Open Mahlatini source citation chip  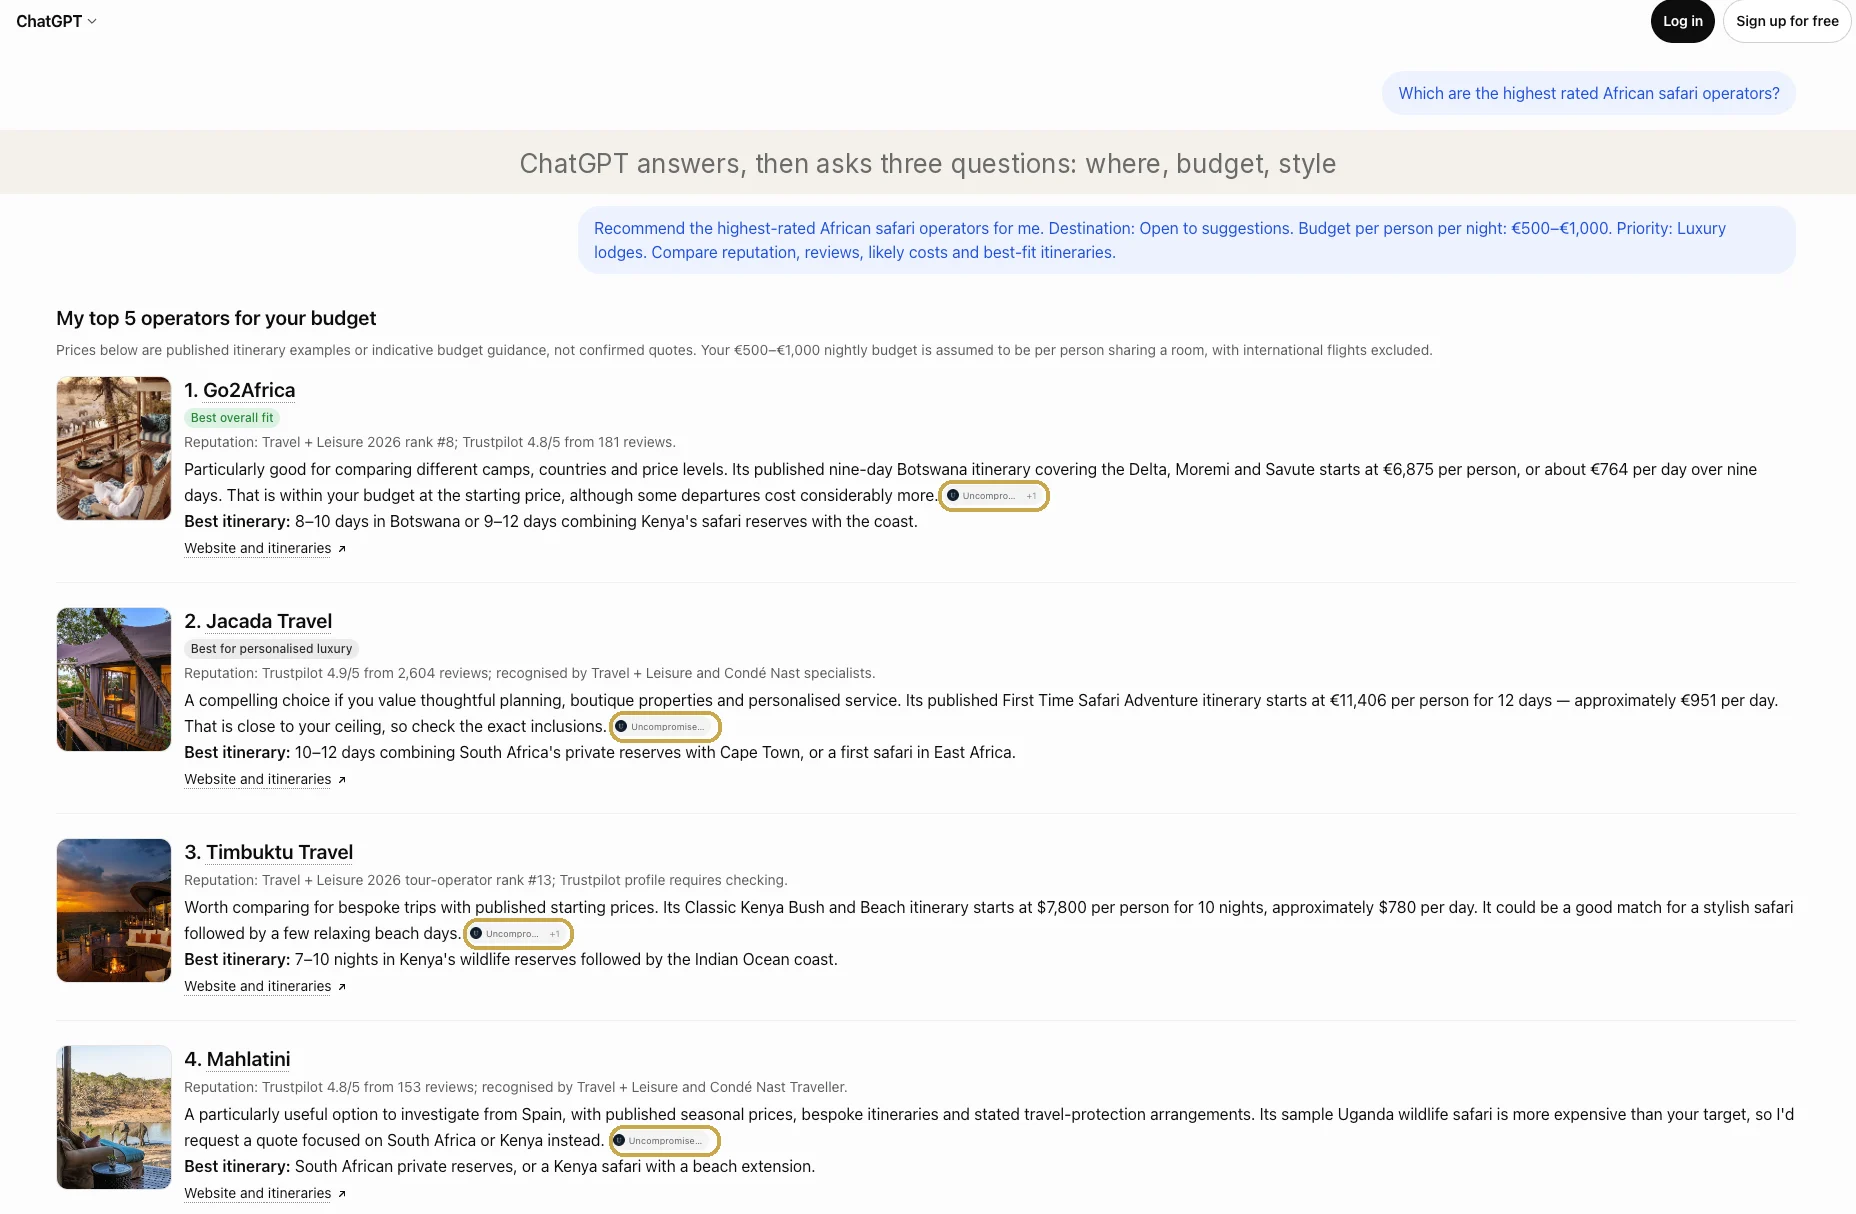tap(664, 1141)
